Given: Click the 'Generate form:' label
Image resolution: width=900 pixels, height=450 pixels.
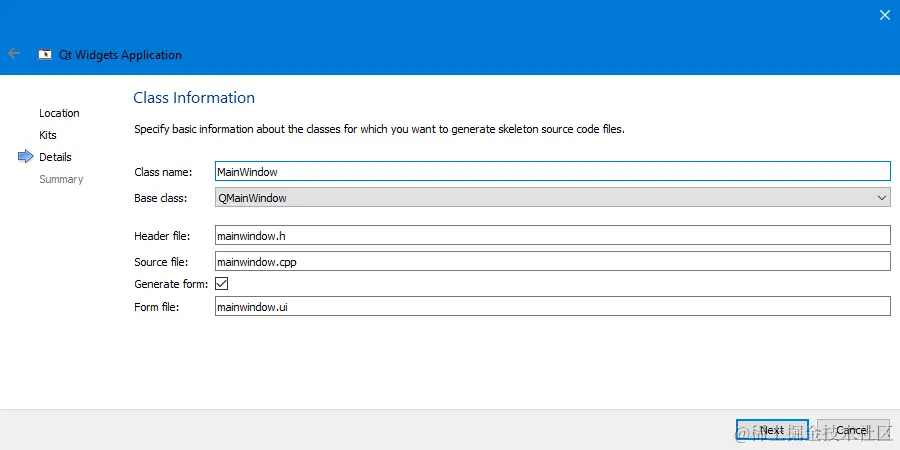Looking at the screenshot, I should pos(171,284).
